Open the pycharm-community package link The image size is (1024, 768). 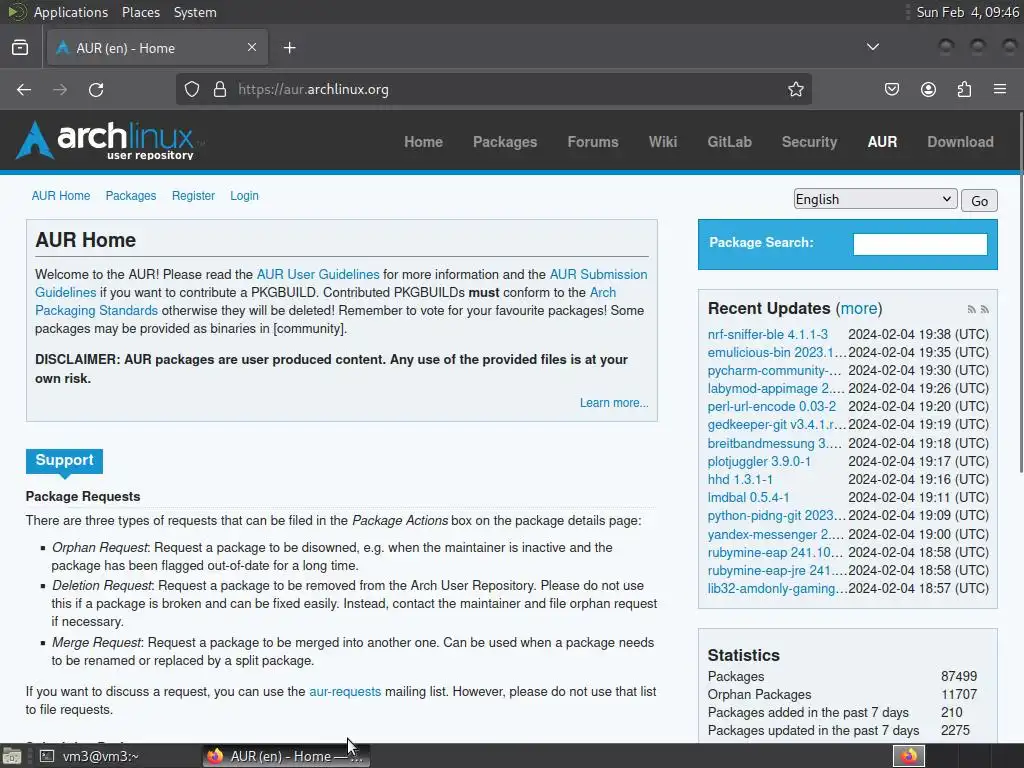775,370
